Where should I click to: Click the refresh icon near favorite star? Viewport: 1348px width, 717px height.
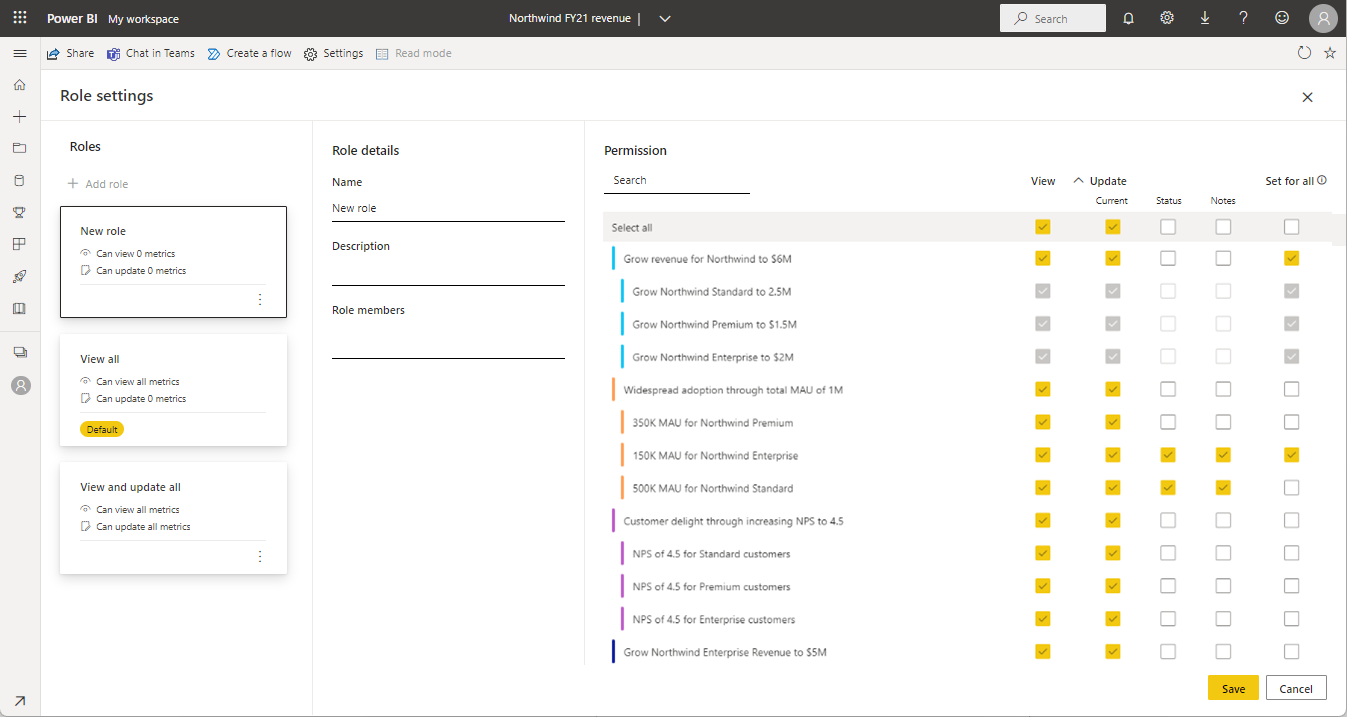[x=1304, y=53]
